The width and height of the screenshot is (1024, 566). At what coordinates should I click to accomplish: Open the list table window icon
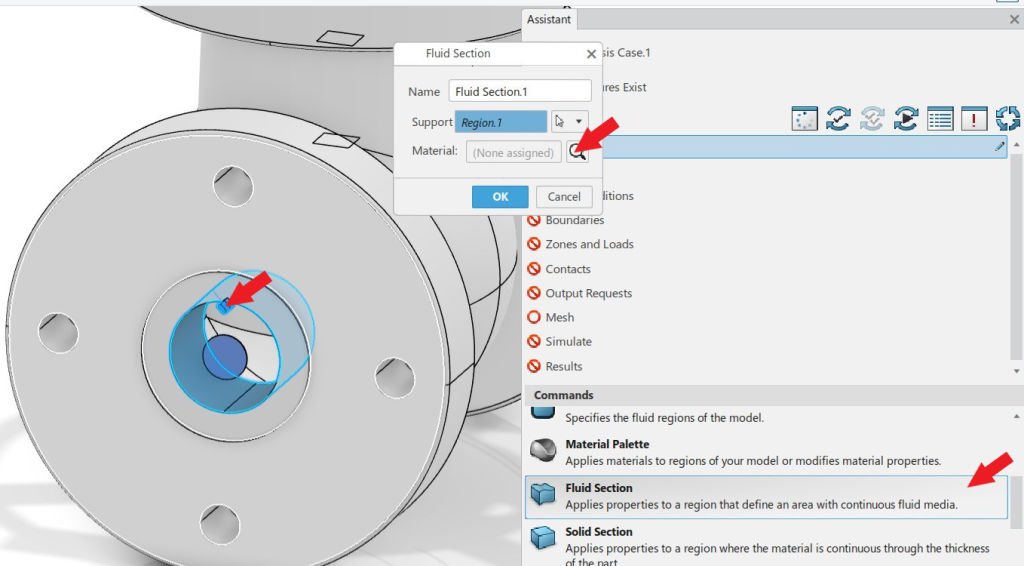click(x=940, y=119)
